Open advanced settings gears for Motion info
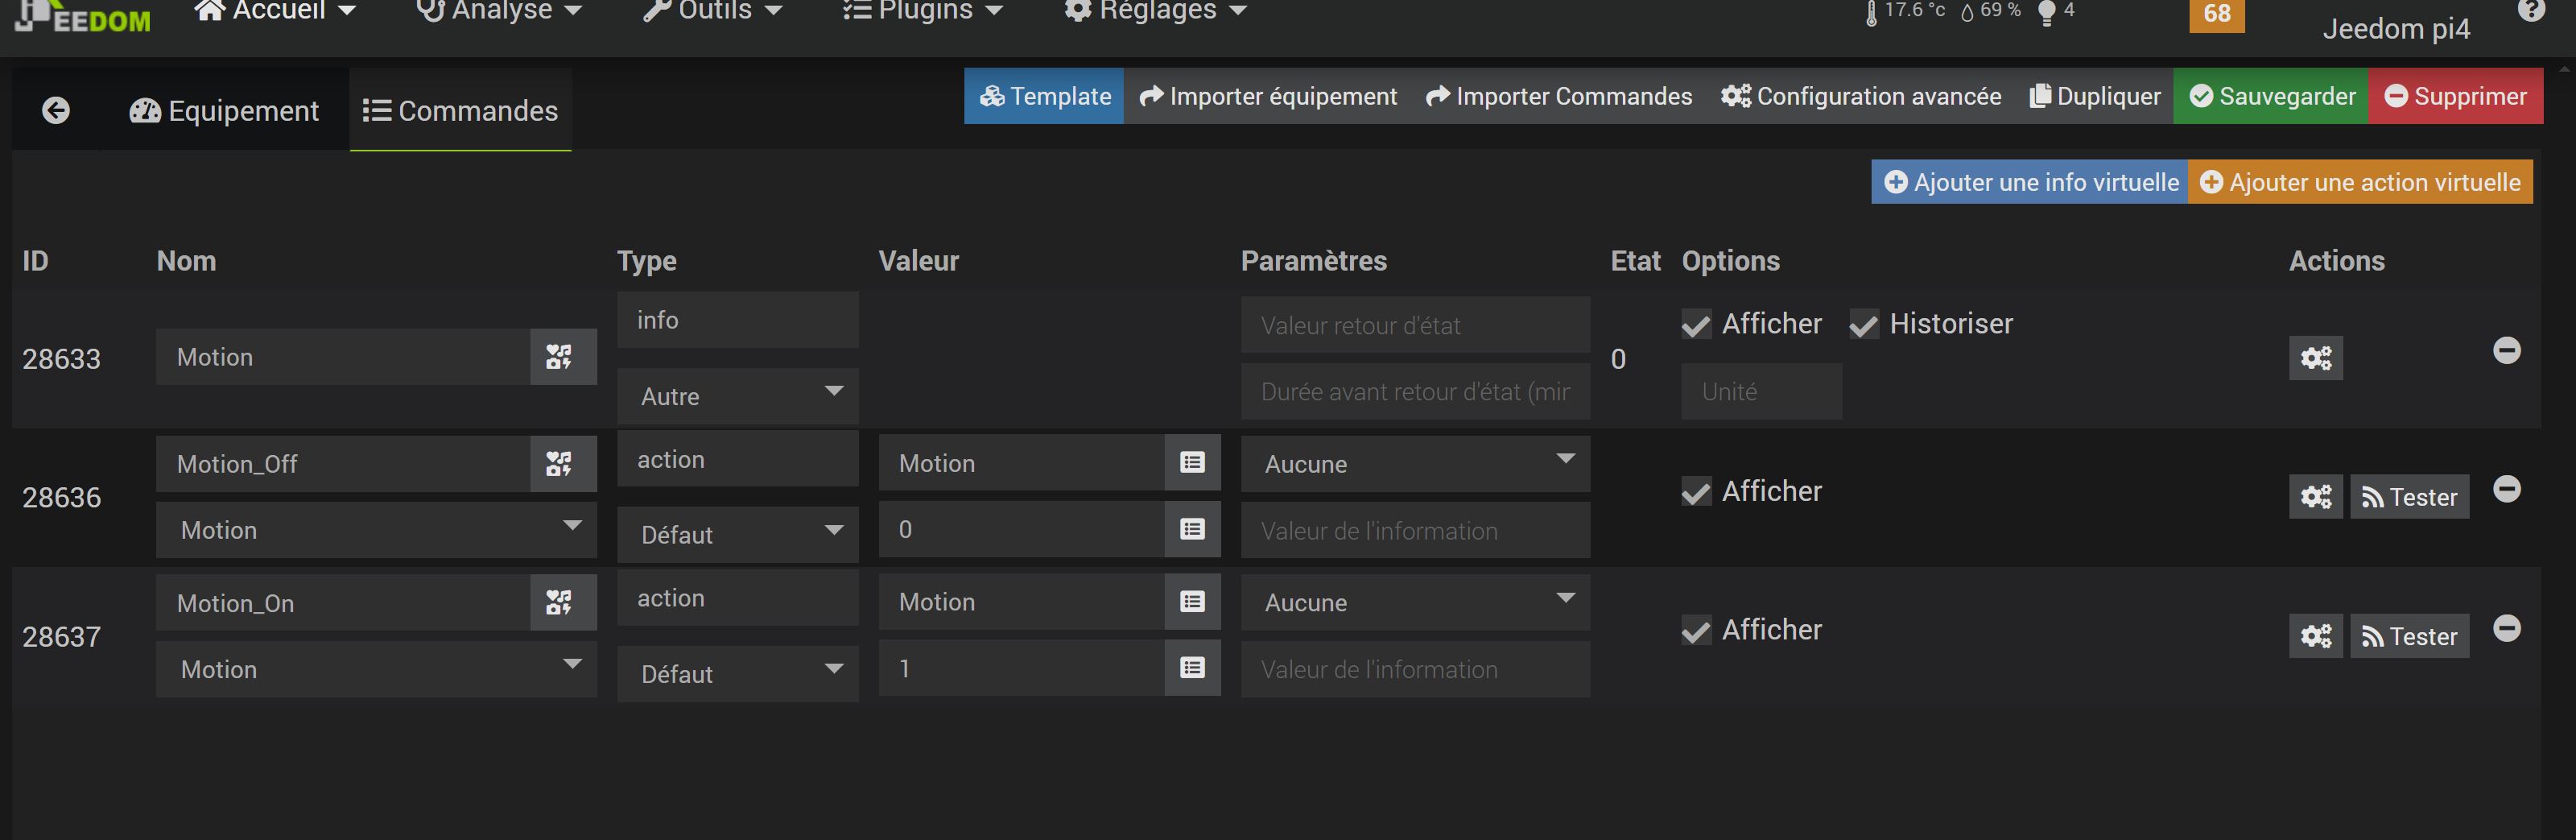 (2315, 358)
